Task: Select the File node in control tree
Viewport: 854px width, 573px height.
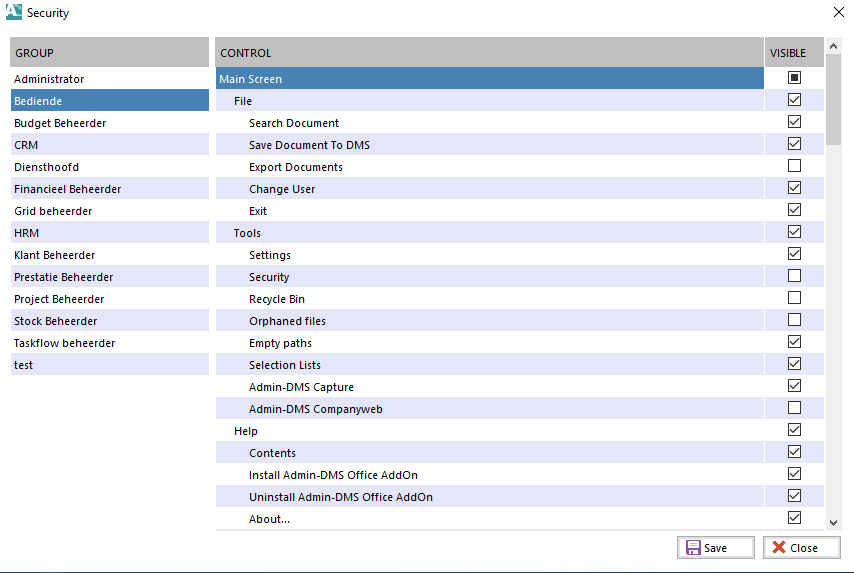Action: coord(243,101)
